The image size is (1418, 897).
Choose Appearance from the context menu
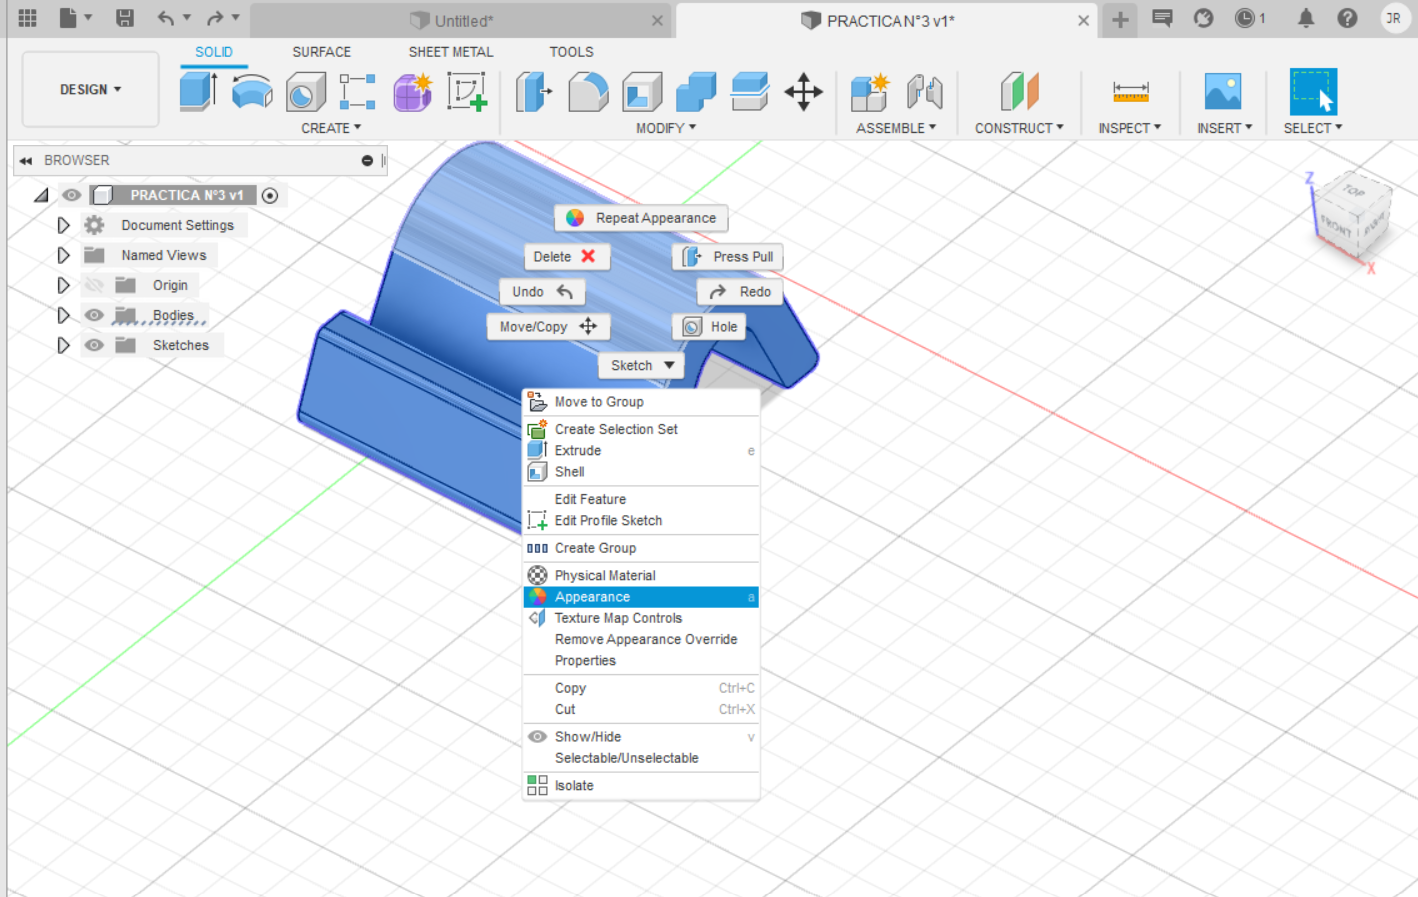641,597
